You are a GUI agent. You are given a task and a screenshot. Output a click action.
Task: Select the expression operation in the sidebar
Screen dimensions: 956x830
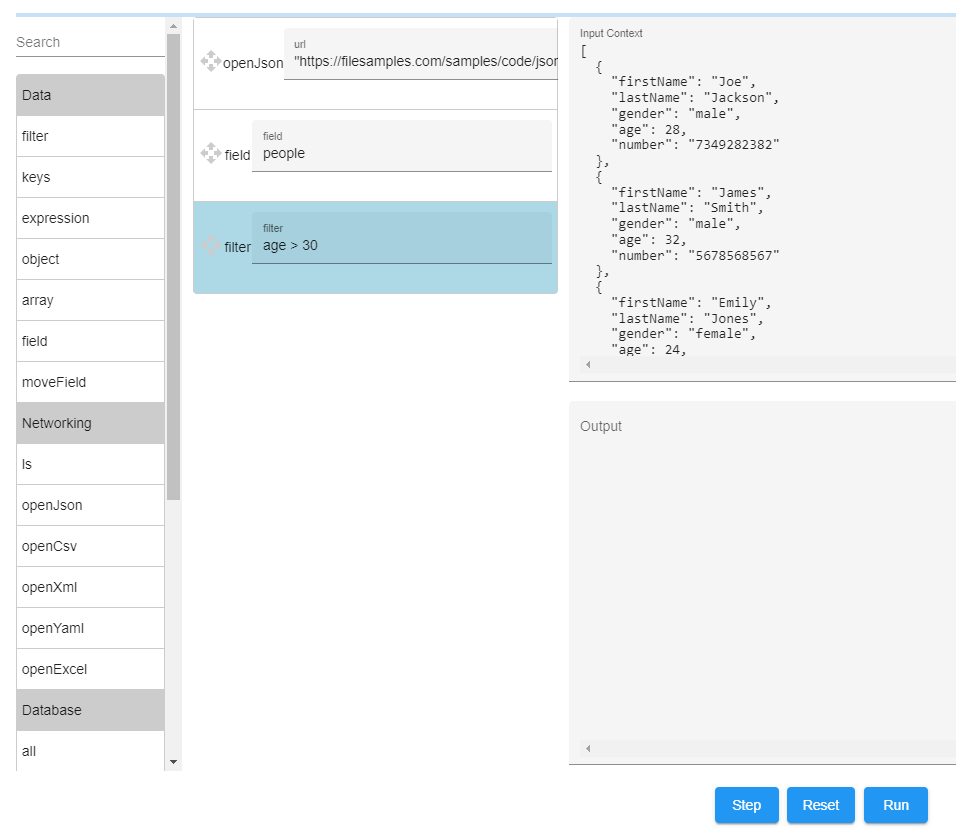90,217
